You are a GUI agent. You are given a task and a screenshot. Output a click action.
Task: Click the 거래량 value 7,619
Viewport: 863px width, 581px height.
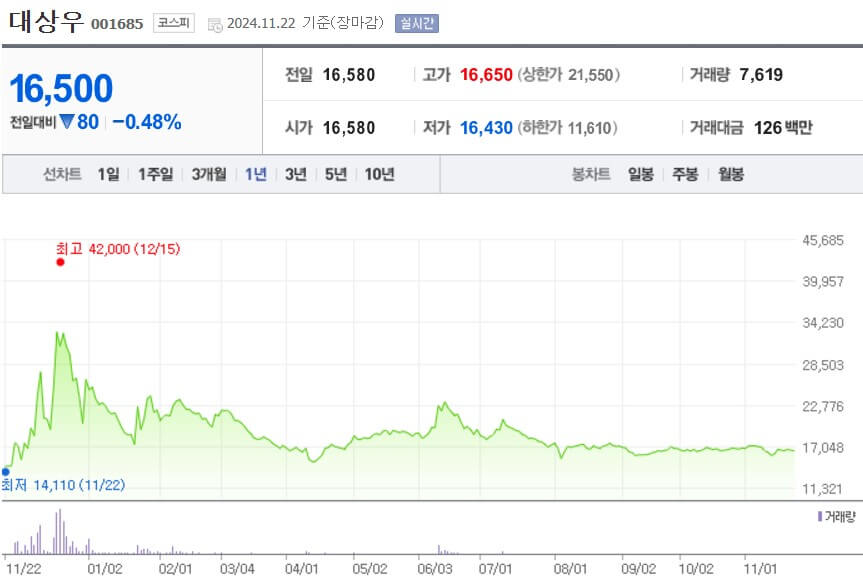click(761, 75)
